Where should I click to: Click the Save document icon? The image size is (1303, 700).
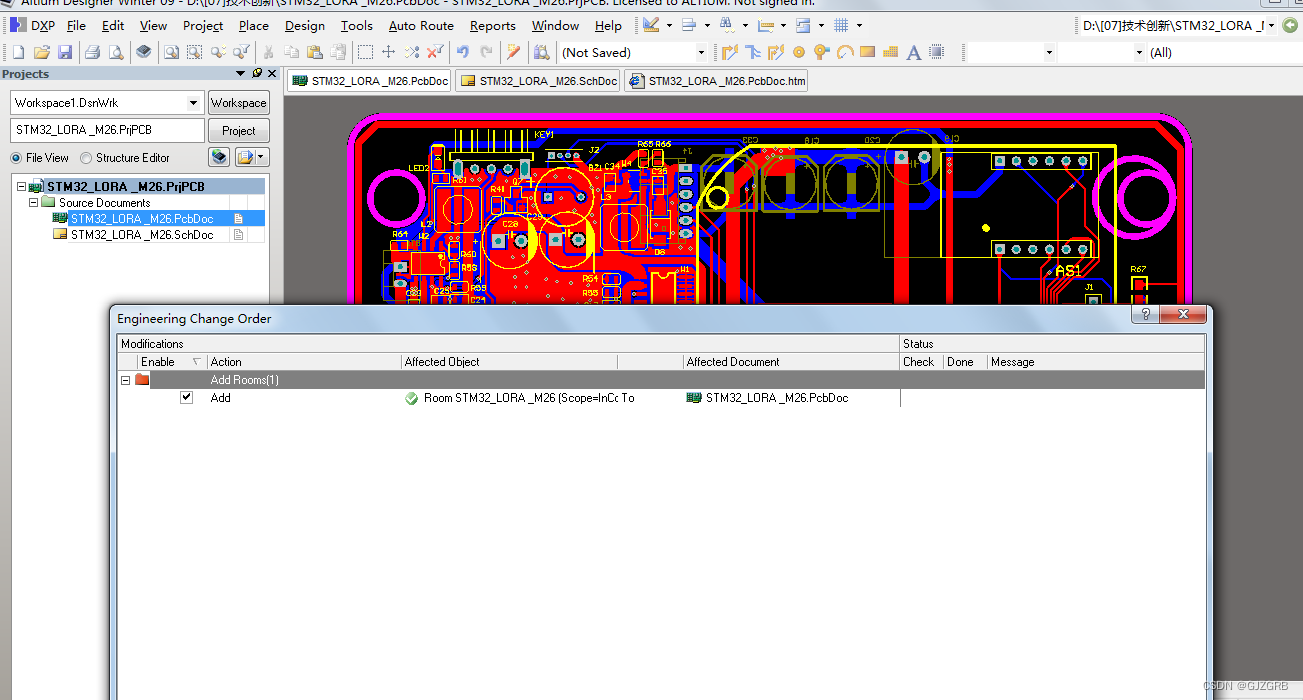click(64, 52)
